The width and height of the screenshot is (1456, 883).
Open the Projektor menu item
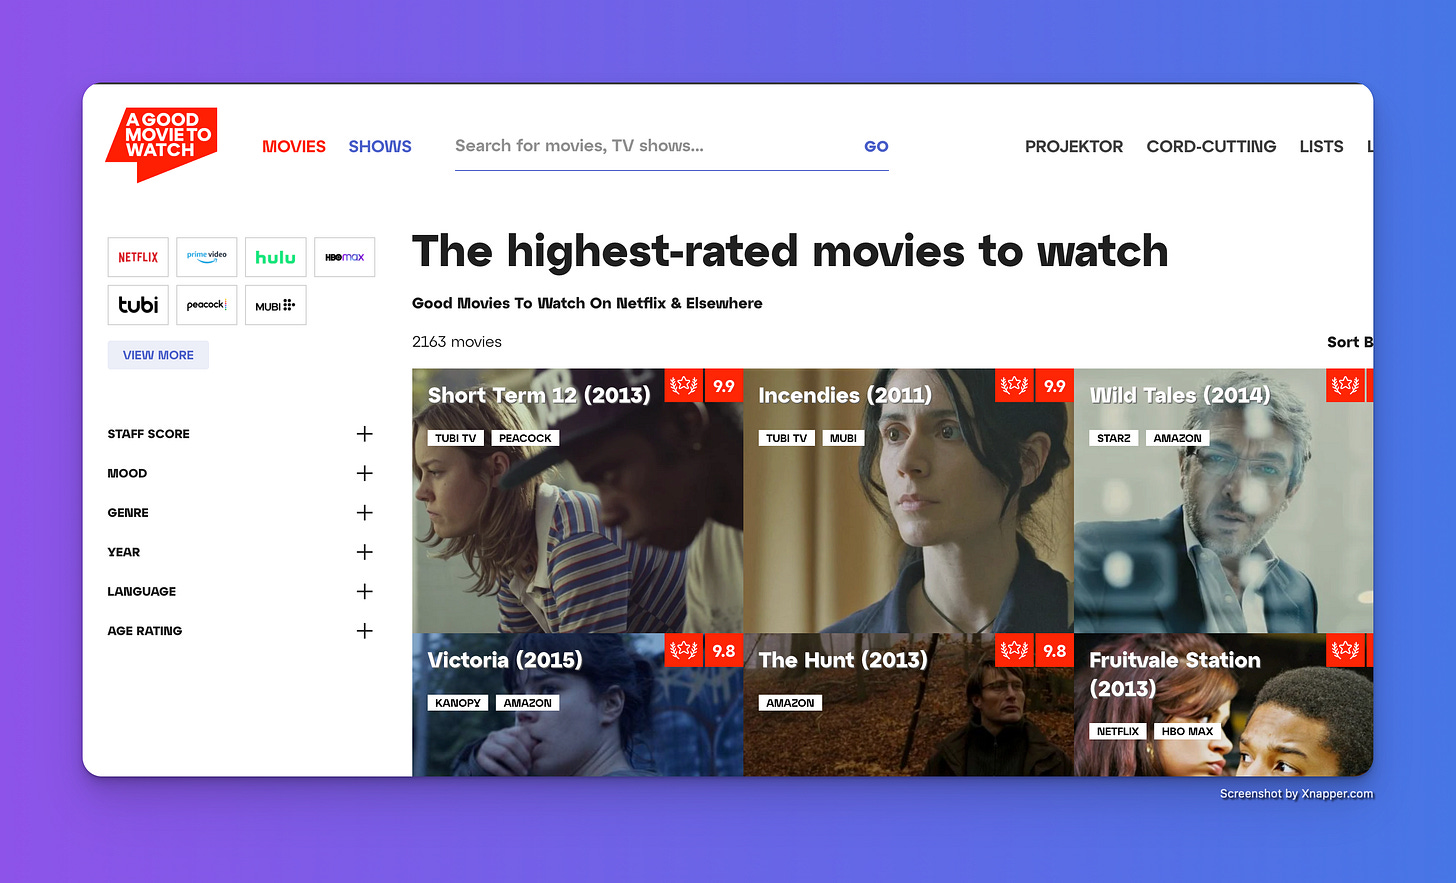tap(1074, 146)
